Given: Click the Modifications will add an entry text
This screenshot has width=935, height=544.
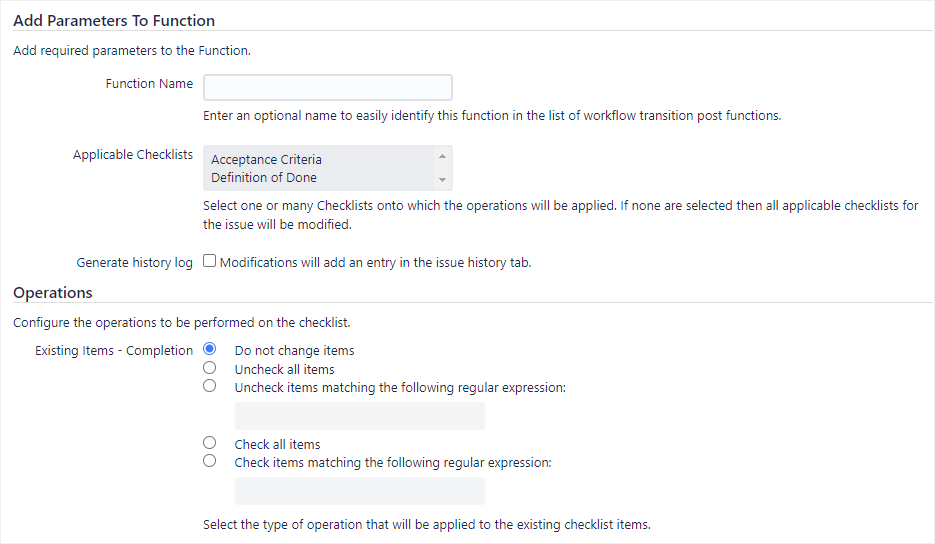Looking at the screenshot, I should (375, 263).
